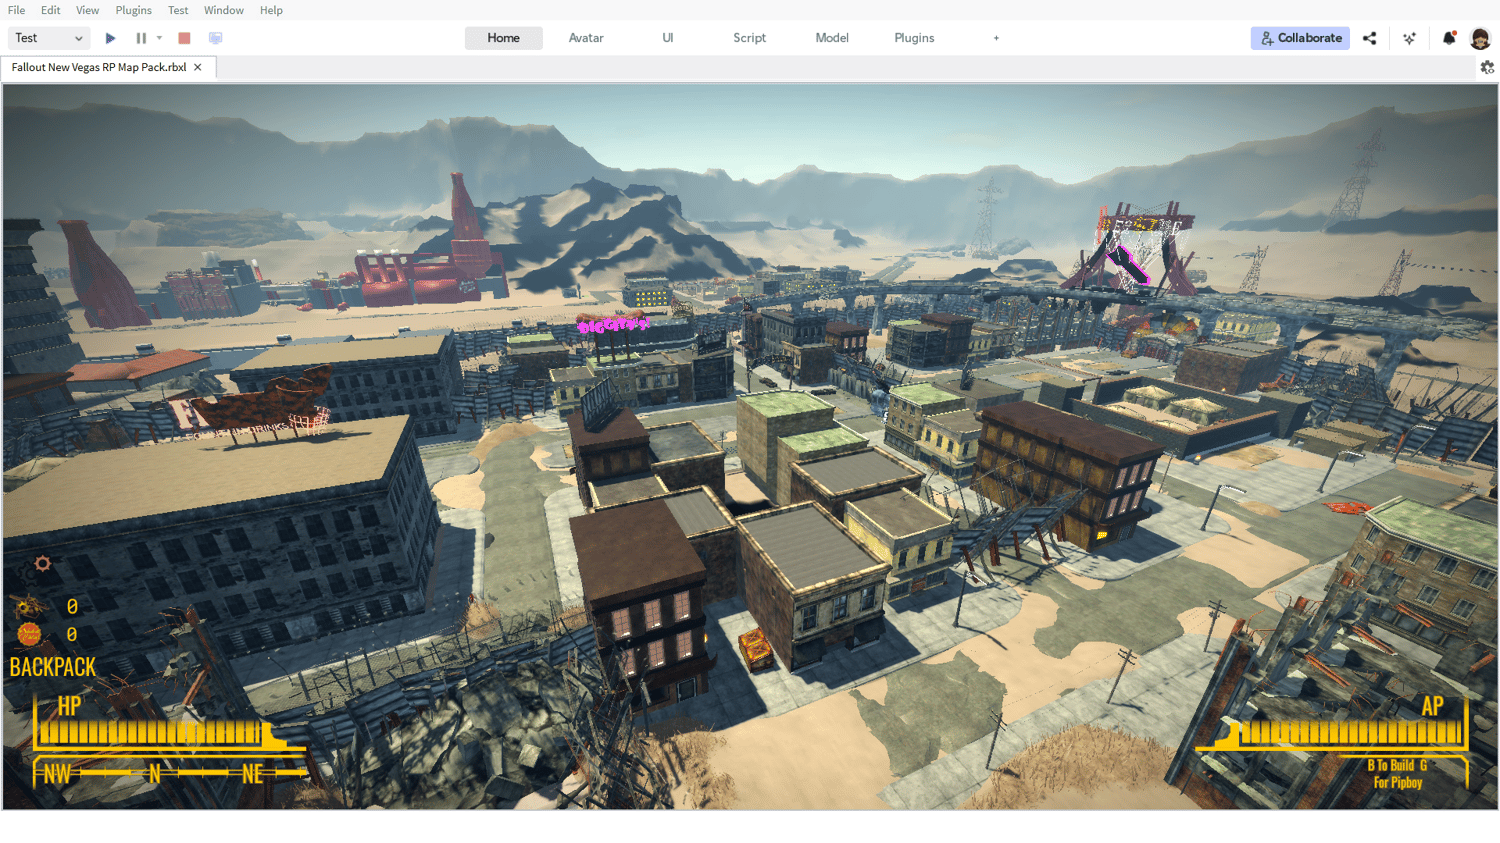The height and width of the screenshot is (843, 1500).
Task: Open the notifications bell
Action: click(1449, 38)
